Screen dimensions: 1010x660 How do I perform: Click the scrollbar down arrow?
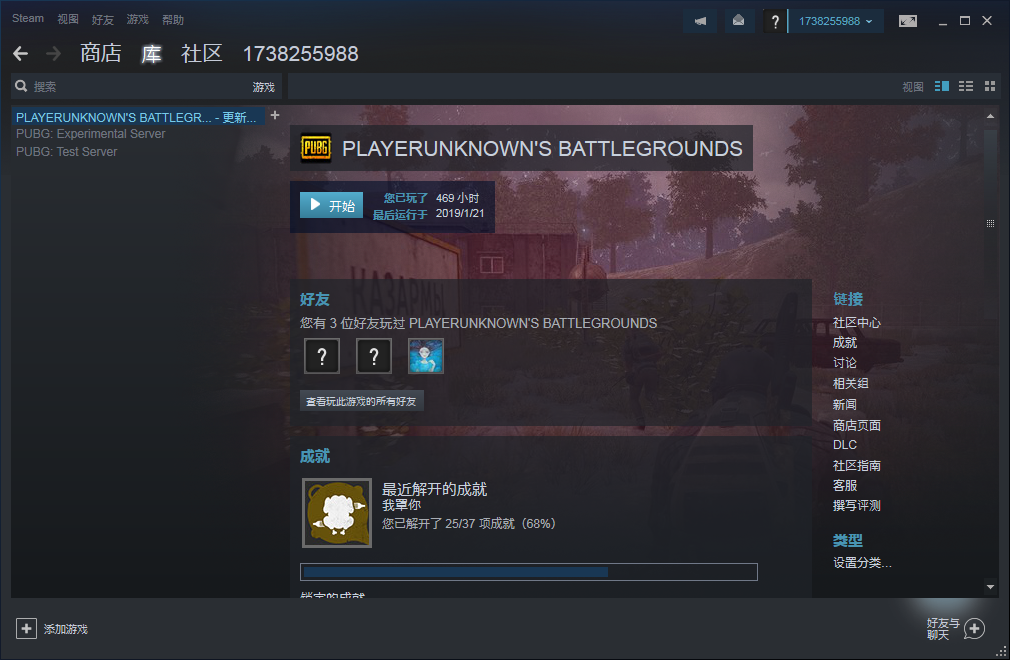(x=990, y=587)
